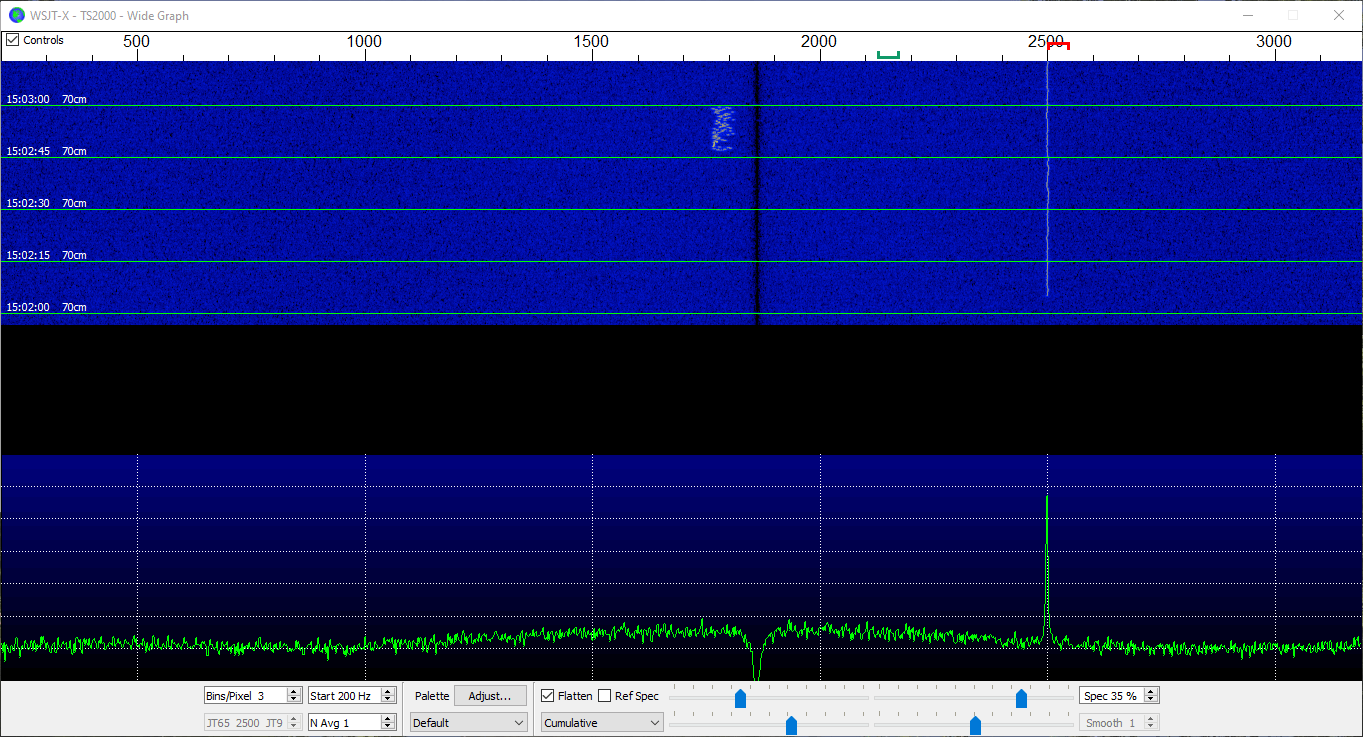Click the red Rx frequency marker

1058,45
